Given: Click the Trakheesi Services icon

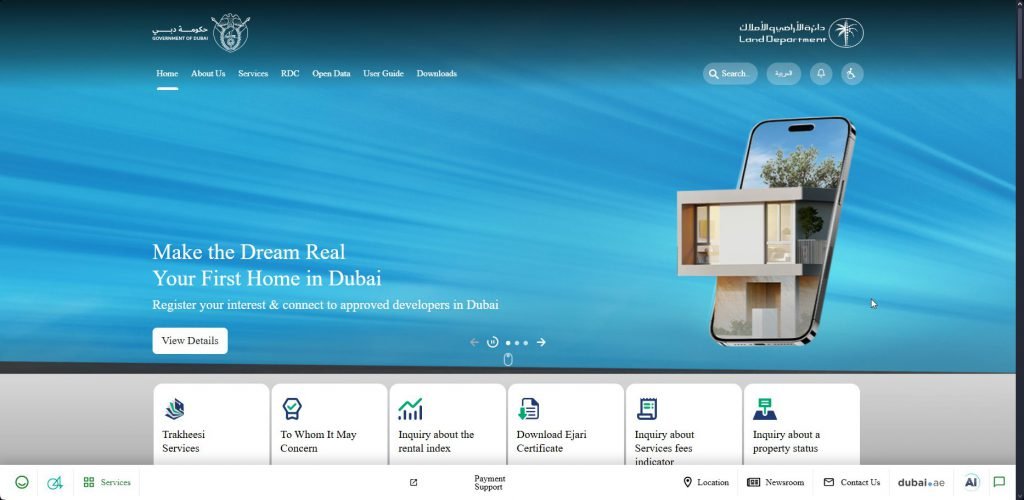Looking at the screenshot, I should (x=174, y=409).
